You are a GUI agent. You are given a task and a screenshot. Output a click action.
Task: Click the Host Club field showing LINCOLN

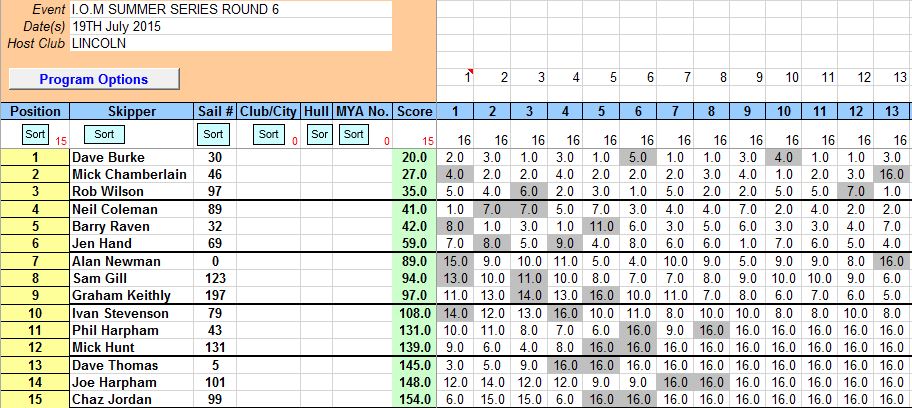click(230, 43)
